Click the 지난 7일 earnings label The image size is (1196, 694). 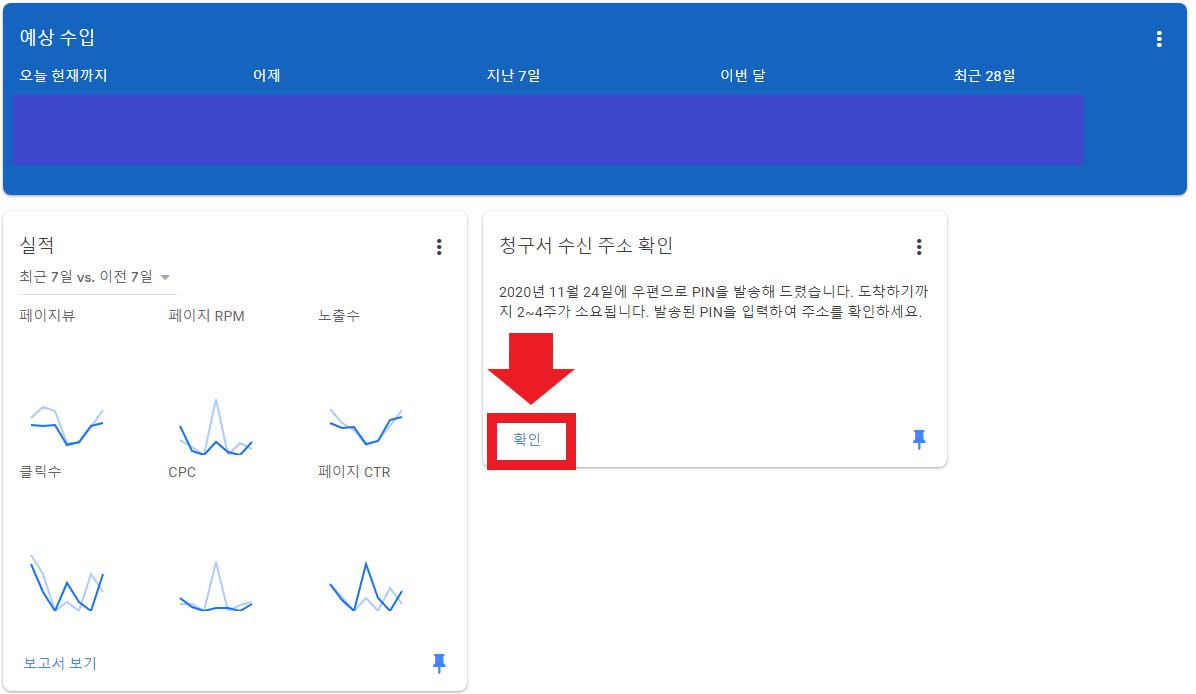513,76
